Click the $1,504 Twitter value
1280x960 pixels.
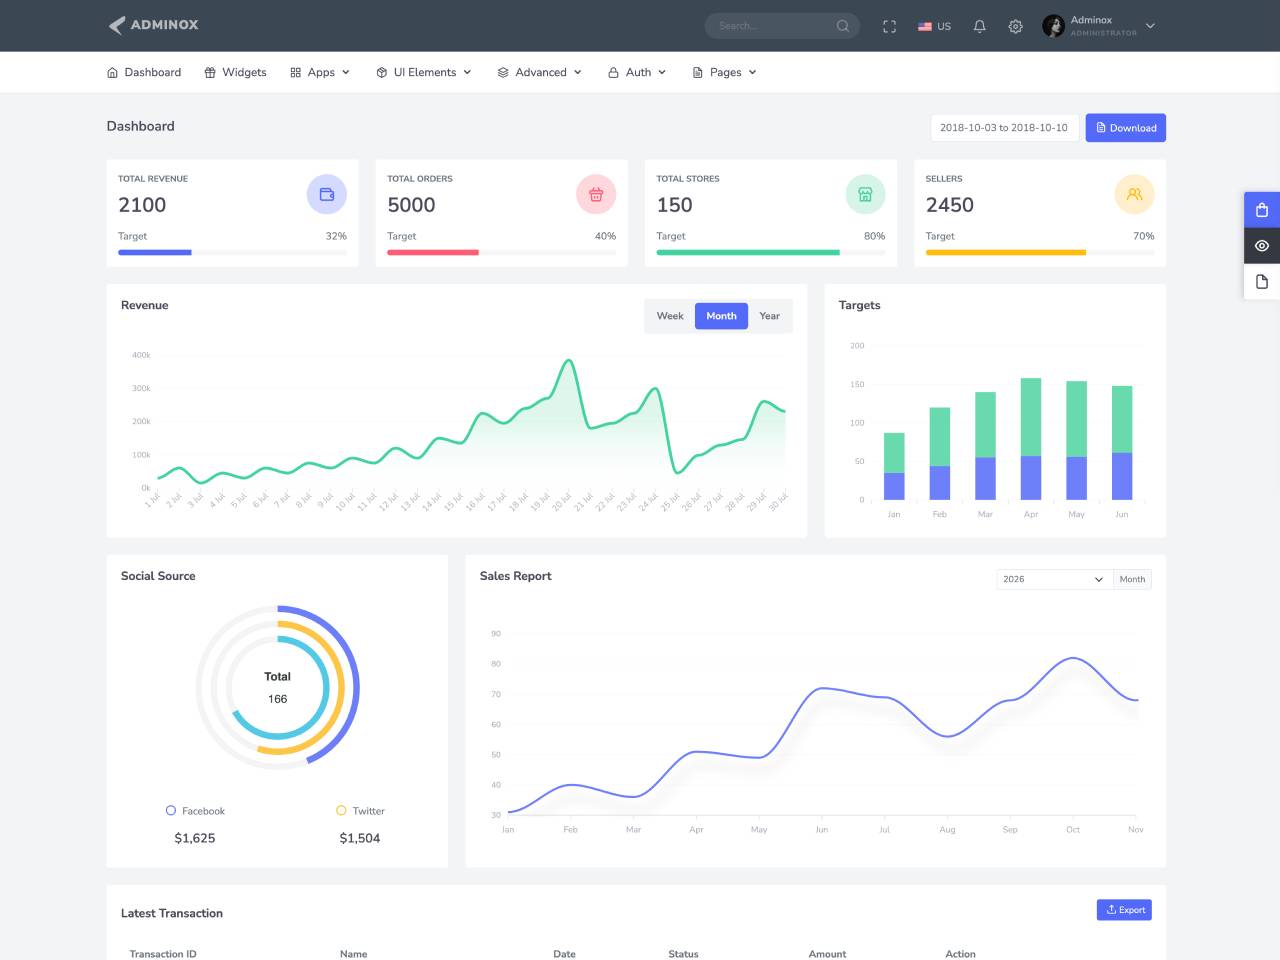(360, 838)
